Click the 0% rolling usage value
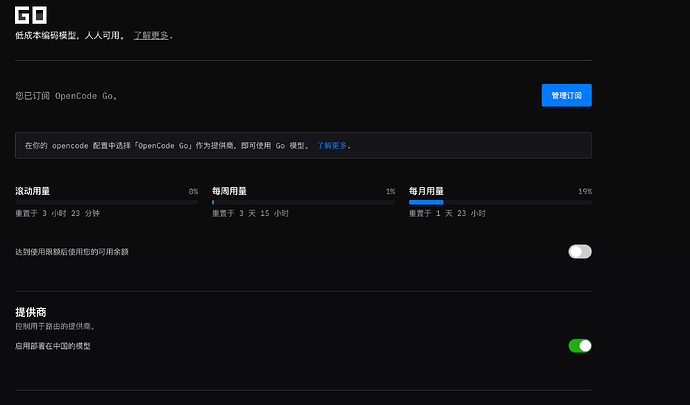690x405 pixels. click(193, 191)
